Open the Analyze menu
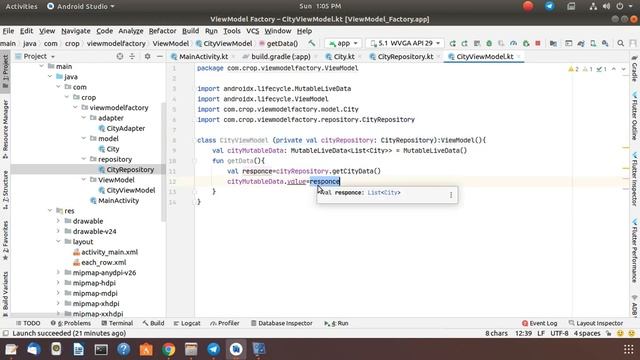 [131, 31]
